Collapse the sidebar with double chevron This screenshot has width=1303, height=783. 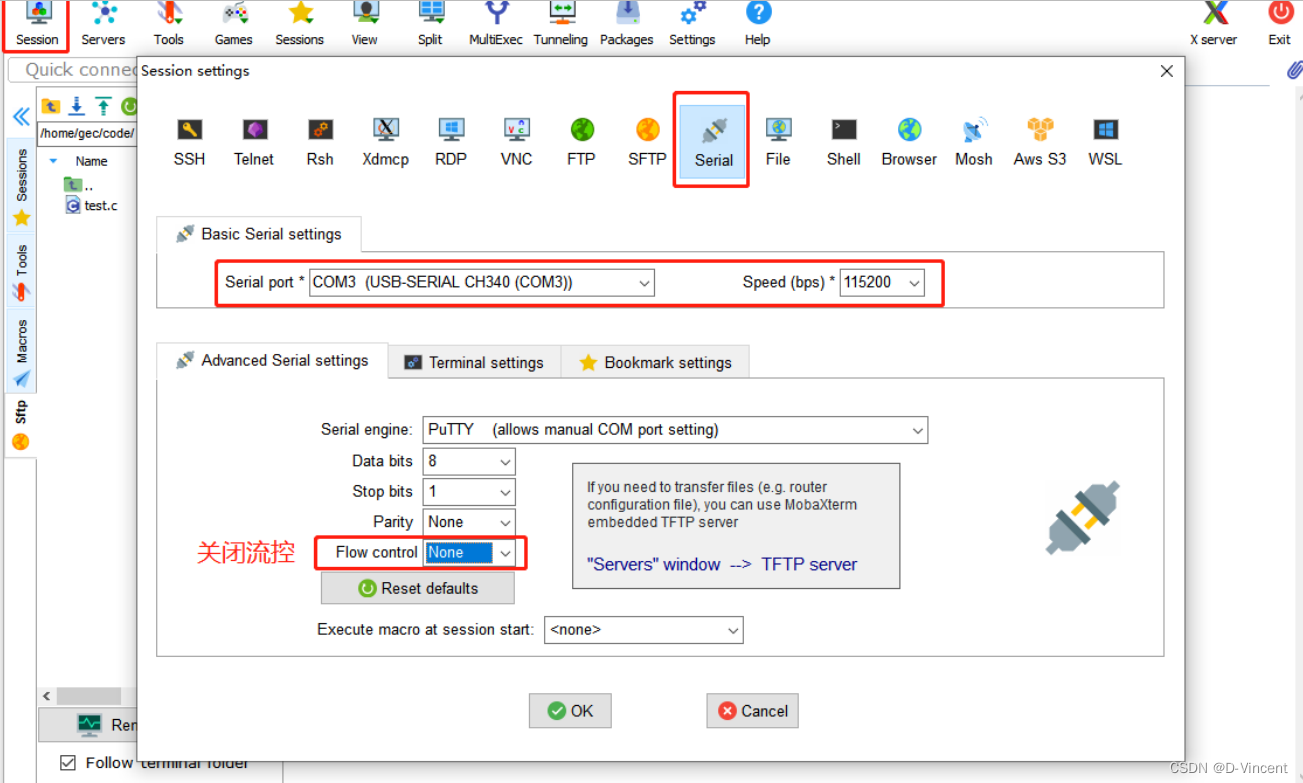[x=20, y=117]
